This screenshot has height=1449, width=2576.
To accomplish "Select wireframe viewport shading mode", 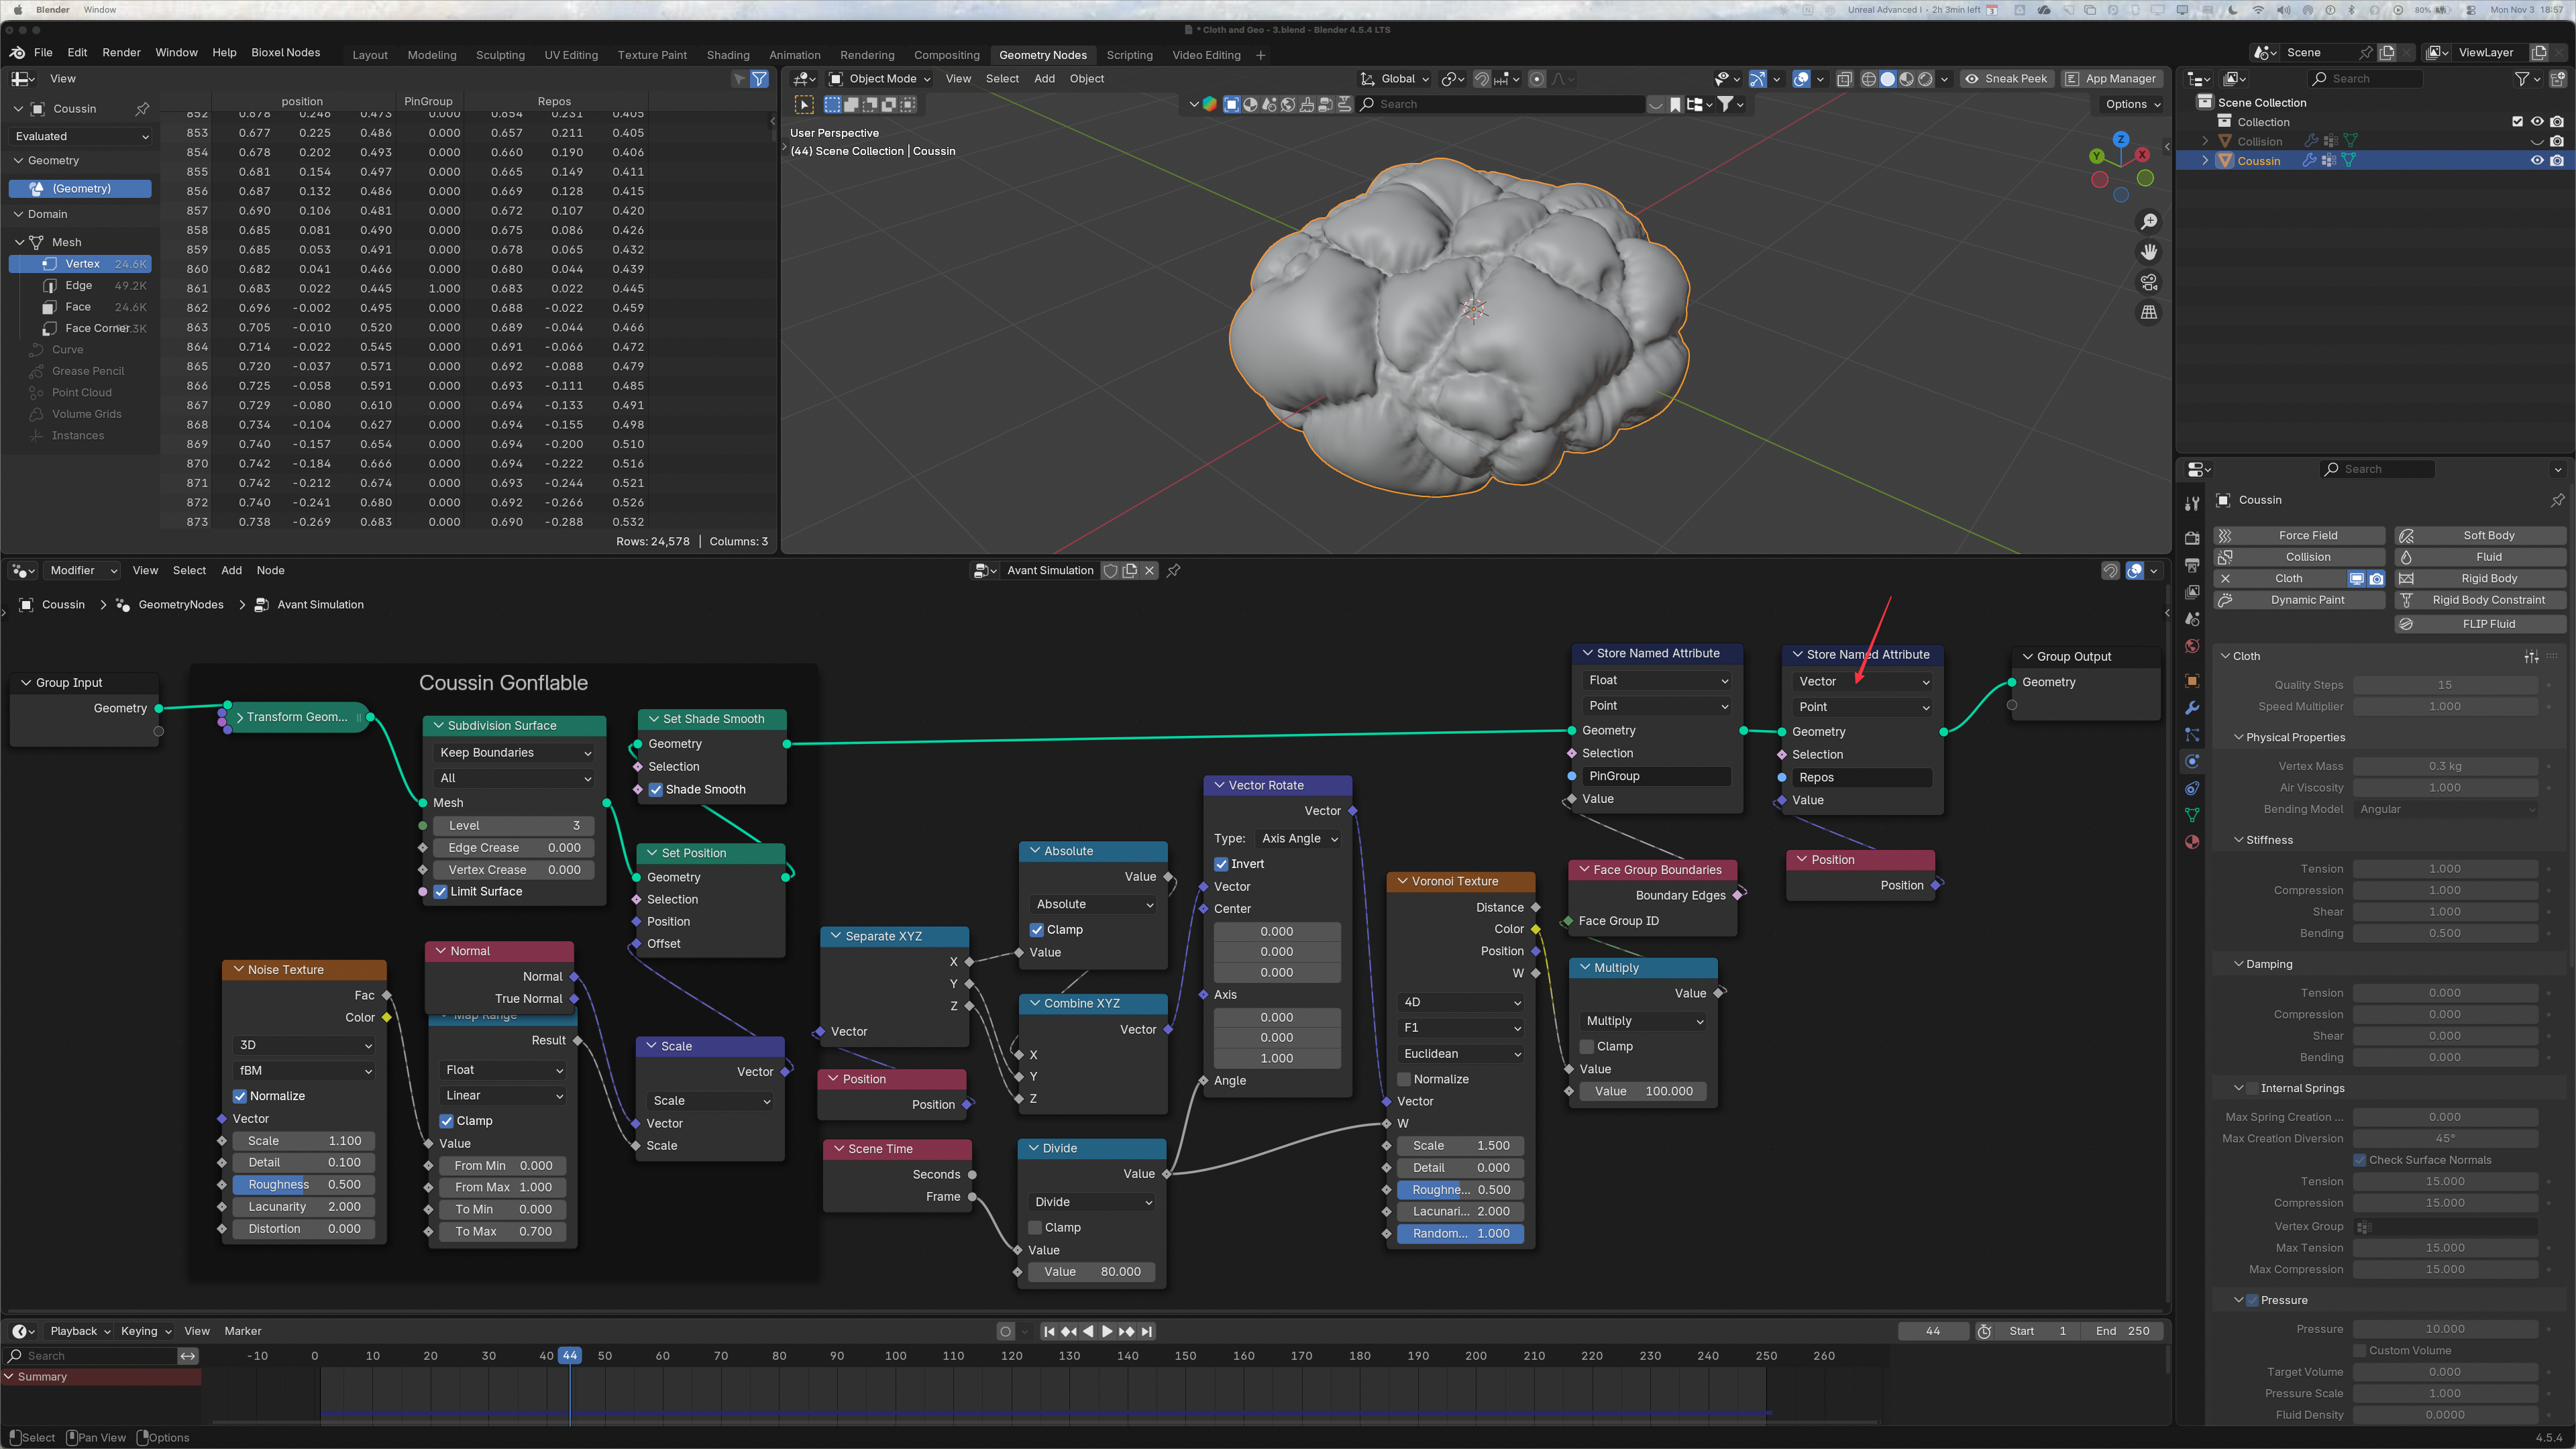I will (x=1868, y=79).
